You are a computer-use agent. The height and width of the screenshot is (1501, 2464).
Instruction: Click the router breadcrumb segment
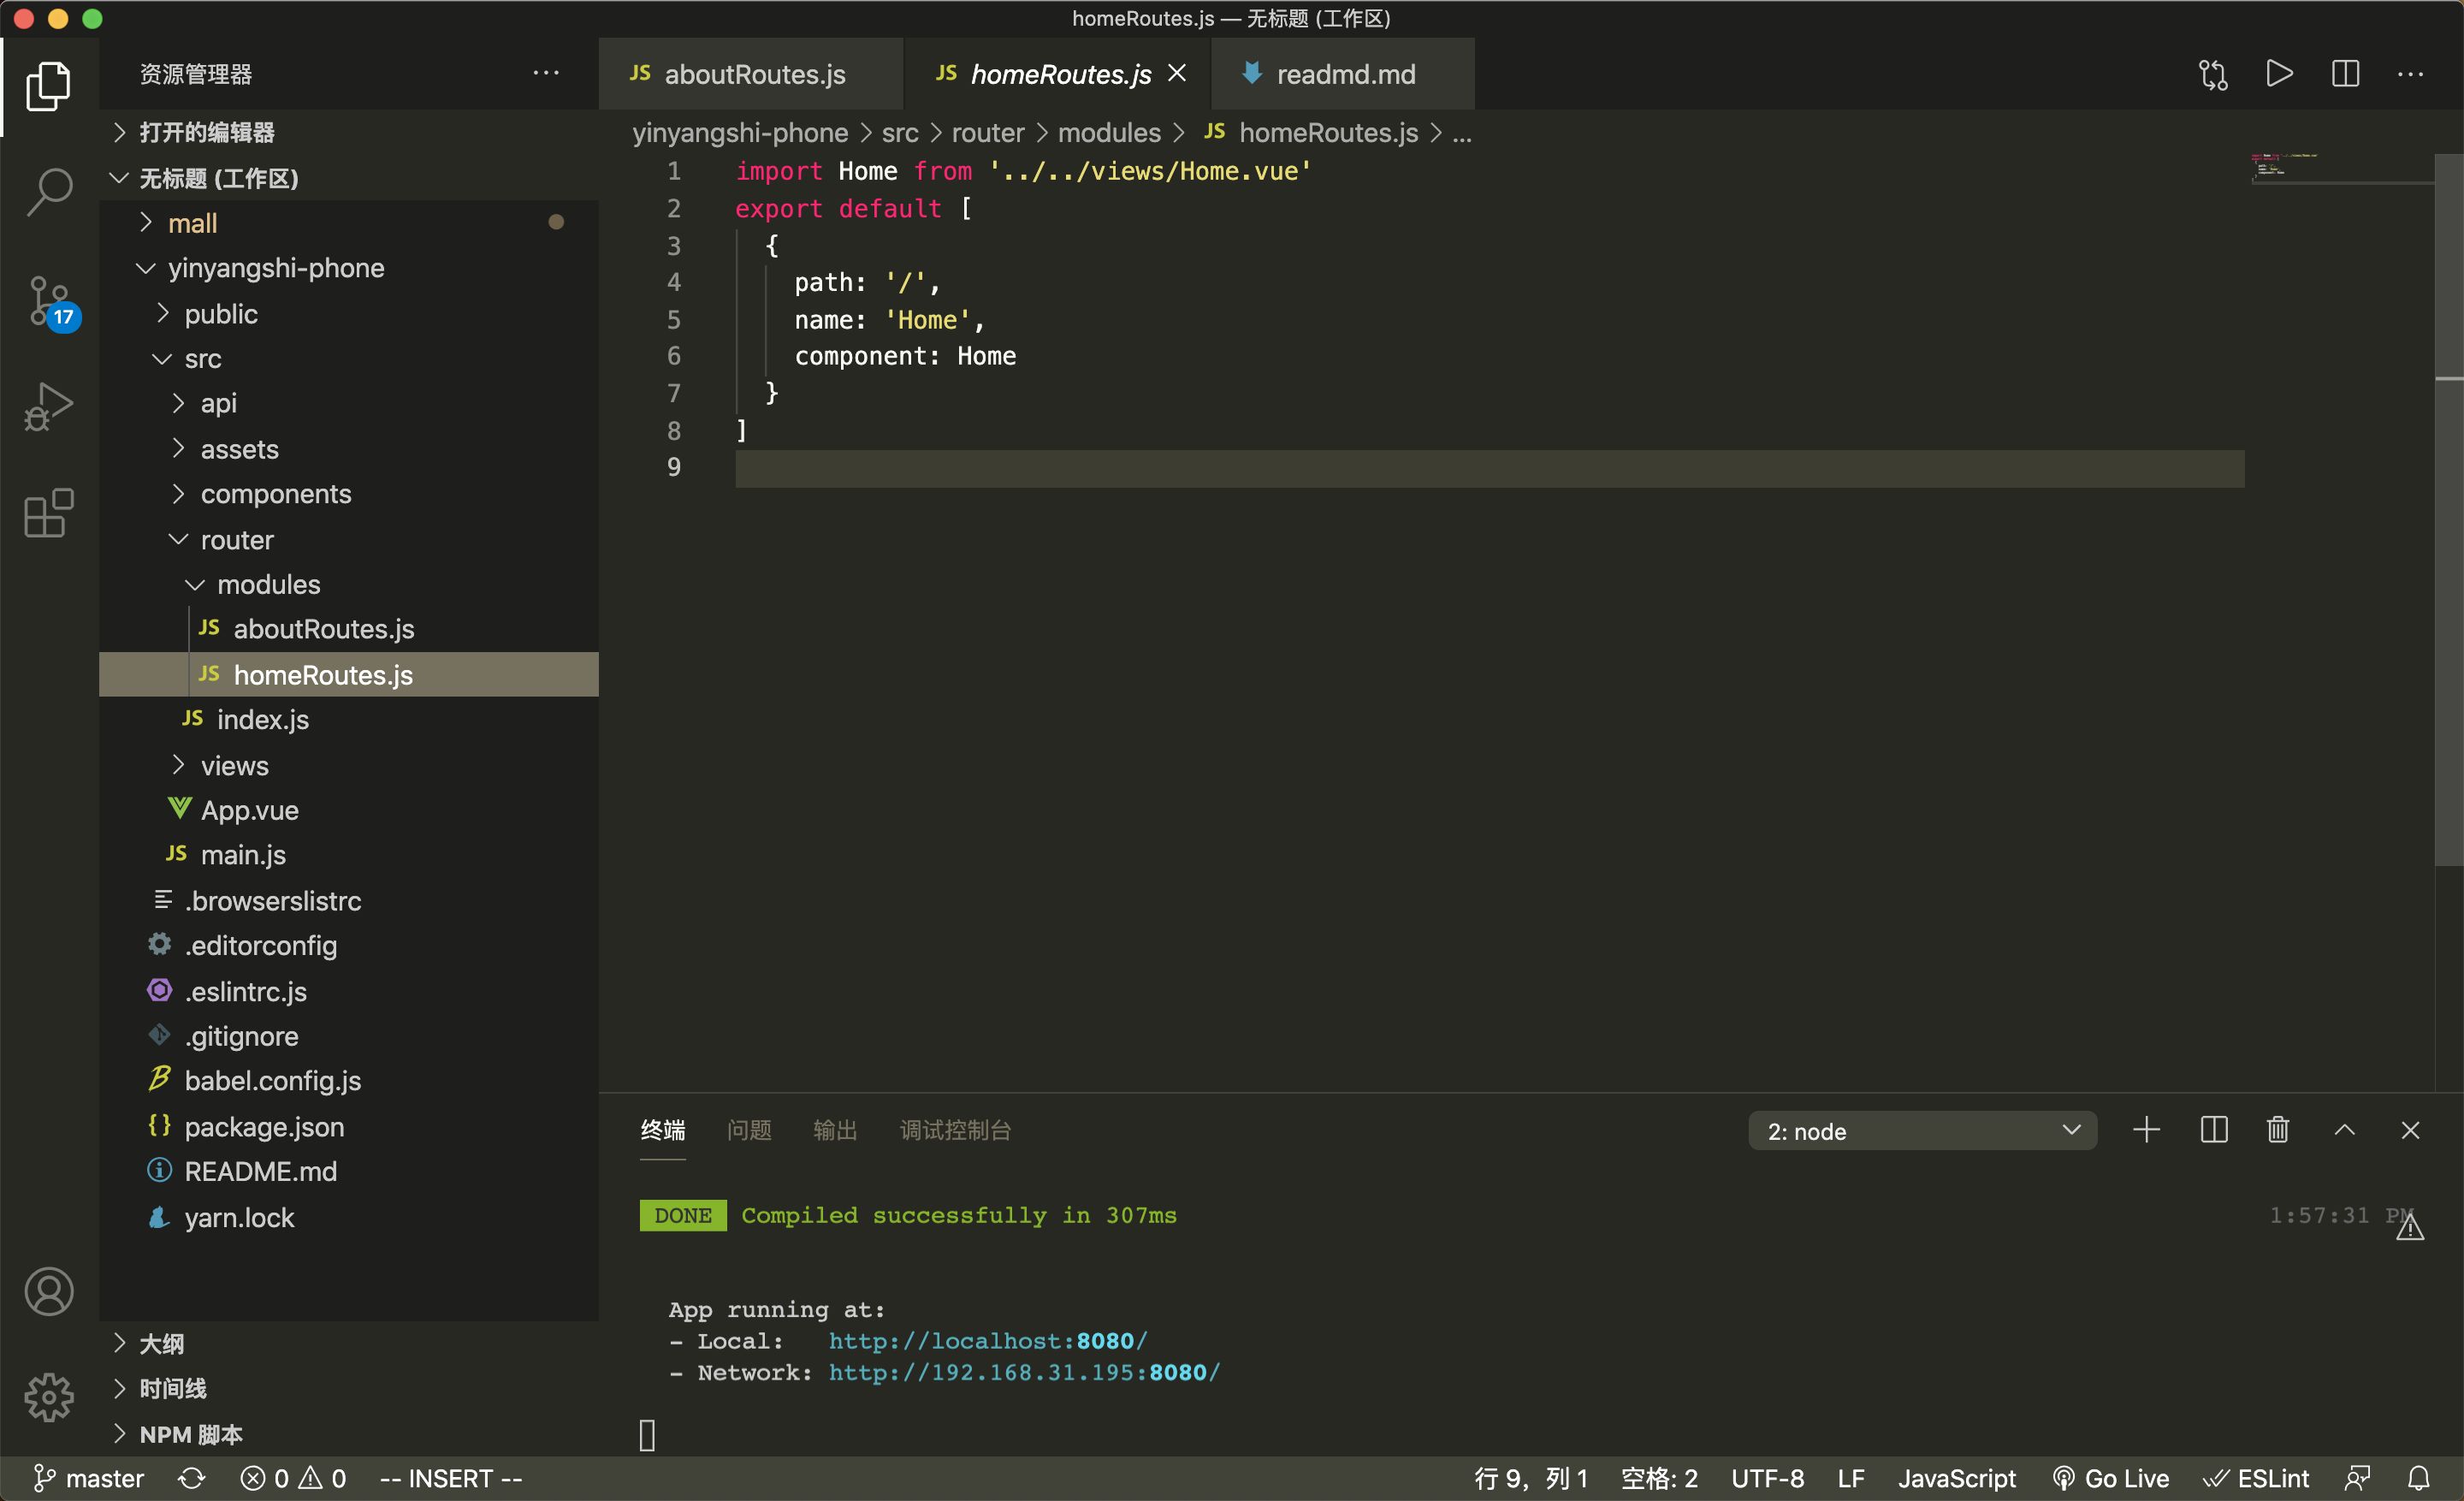(987, 133)
